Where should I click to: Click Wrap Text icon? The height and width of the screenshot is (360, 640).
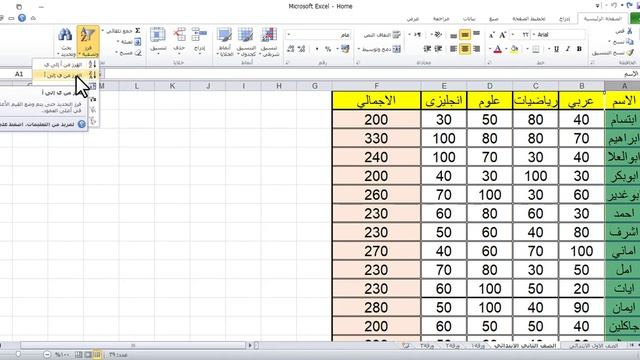point(396,35)
